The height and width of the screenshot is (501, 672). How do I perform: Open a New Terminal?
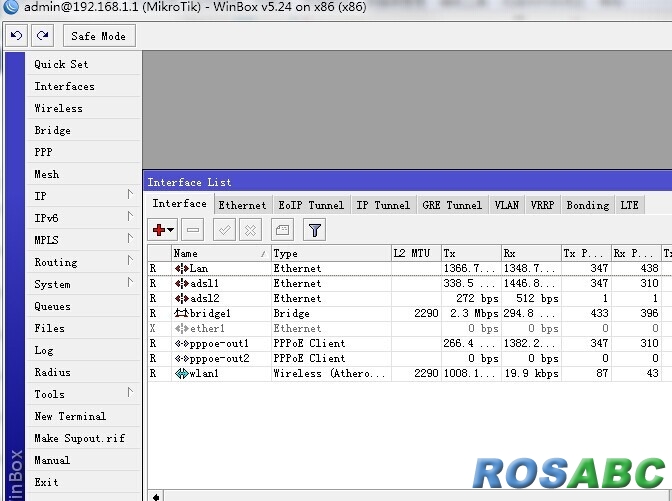tap(84, 416)
